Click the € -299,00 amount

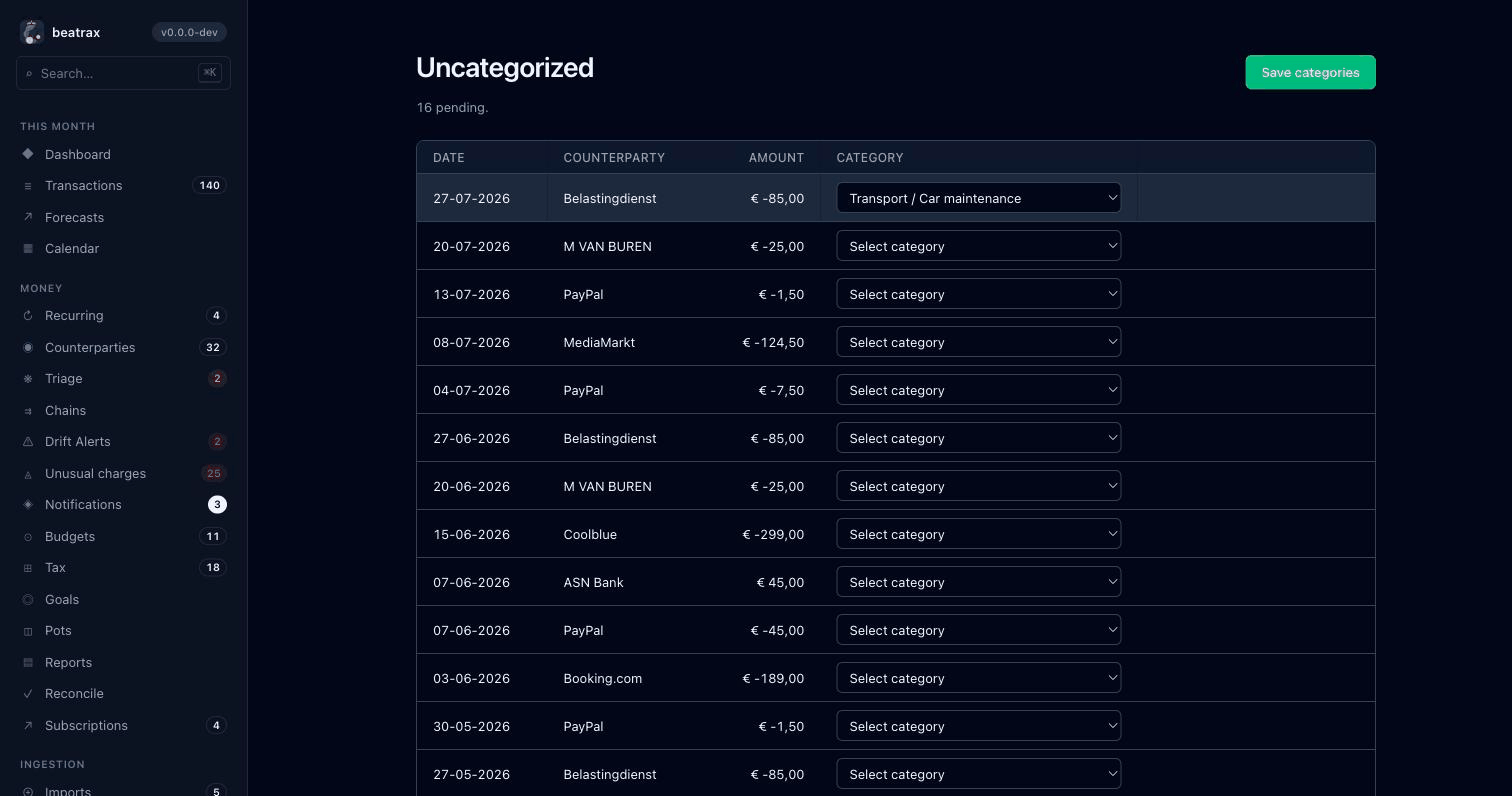773,534
